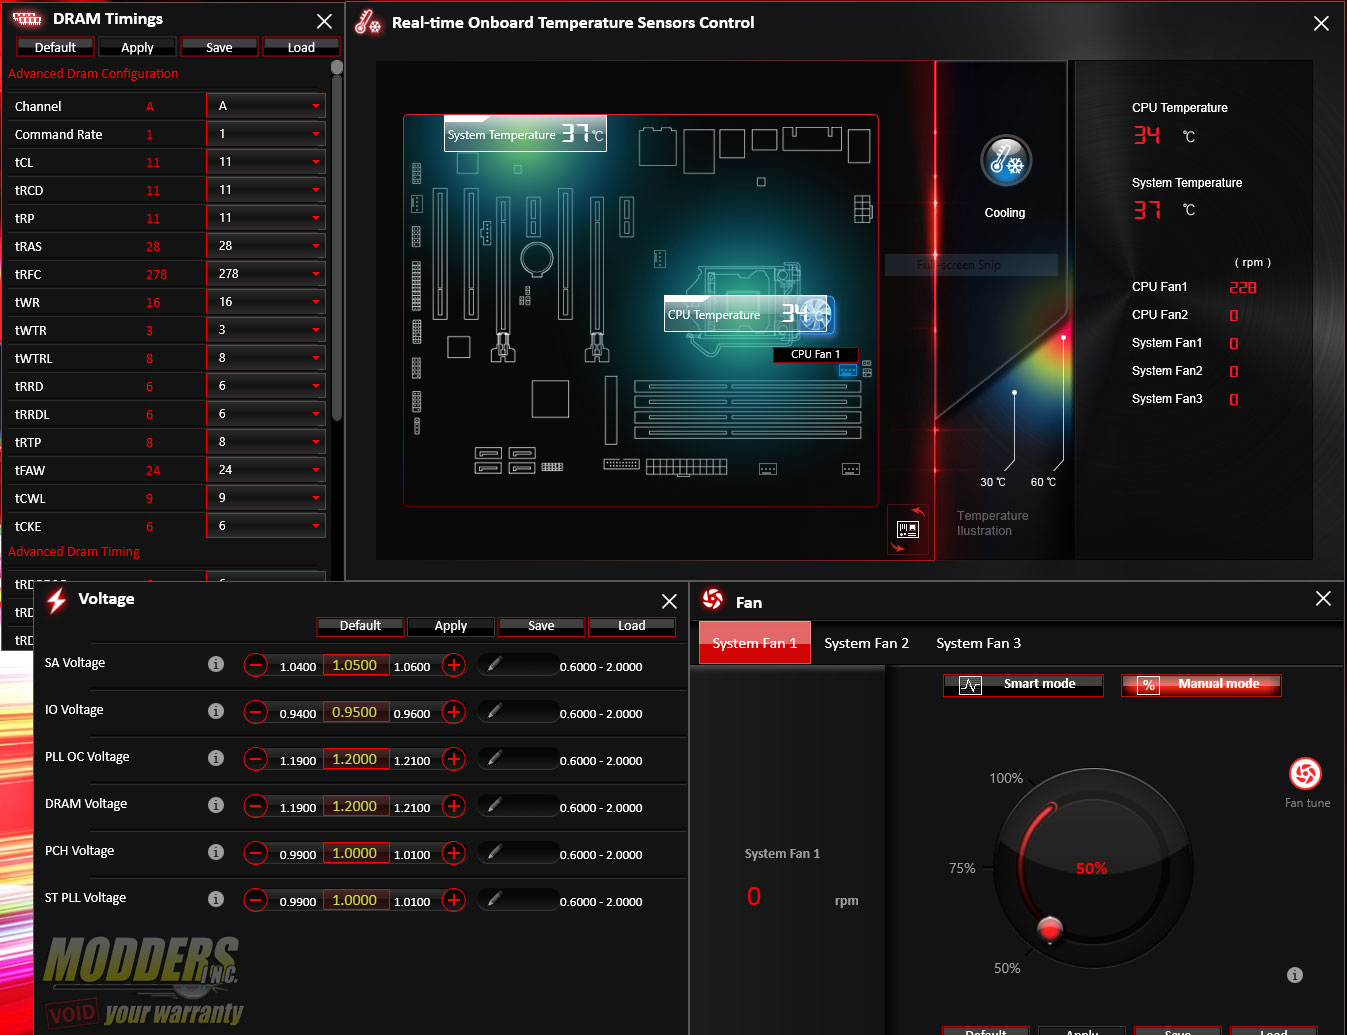Open IO Voltage info icon

pyautogui.click(x=216, y=711)
